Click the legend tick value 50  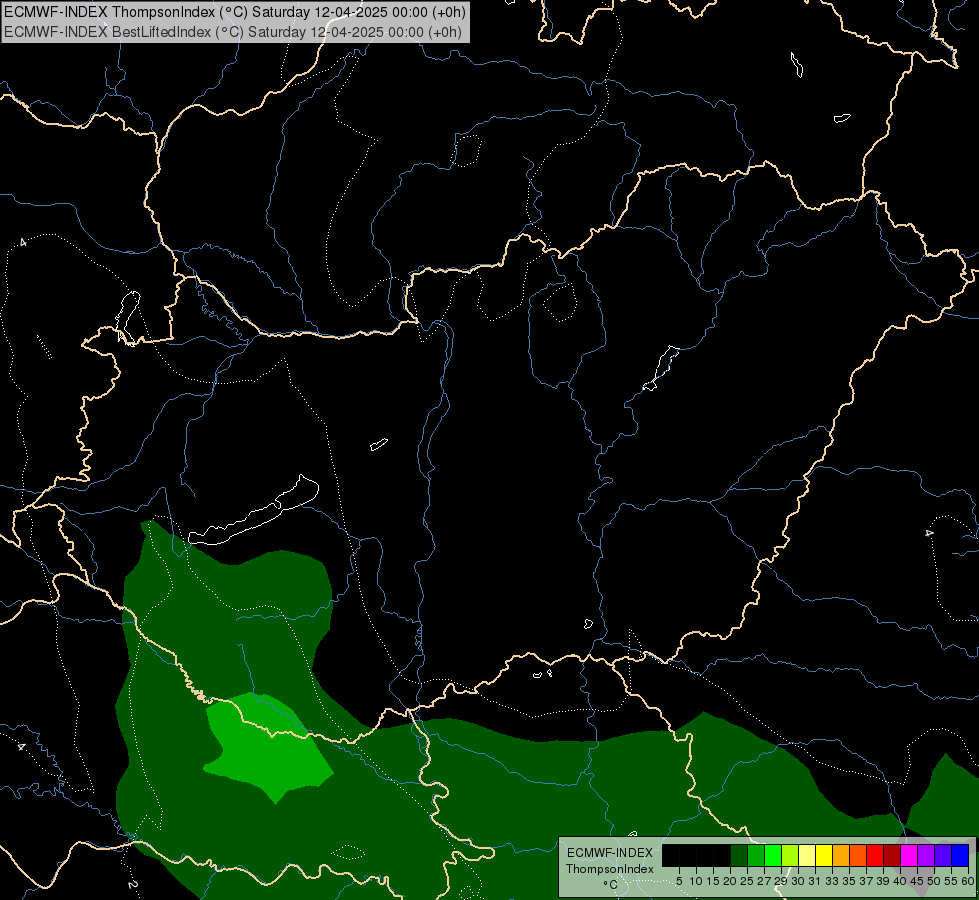coord(933,881)
